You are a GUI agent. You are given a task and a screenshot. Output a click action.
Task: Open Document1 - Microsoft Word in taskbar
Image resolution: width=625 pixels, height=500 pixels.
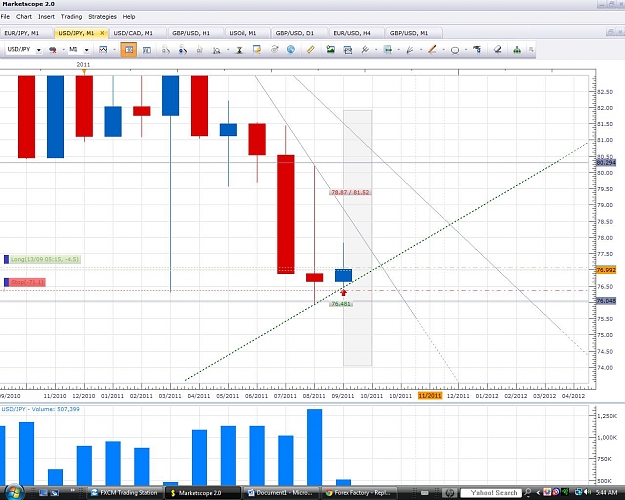pyautogui.click(x=283, y=493)
